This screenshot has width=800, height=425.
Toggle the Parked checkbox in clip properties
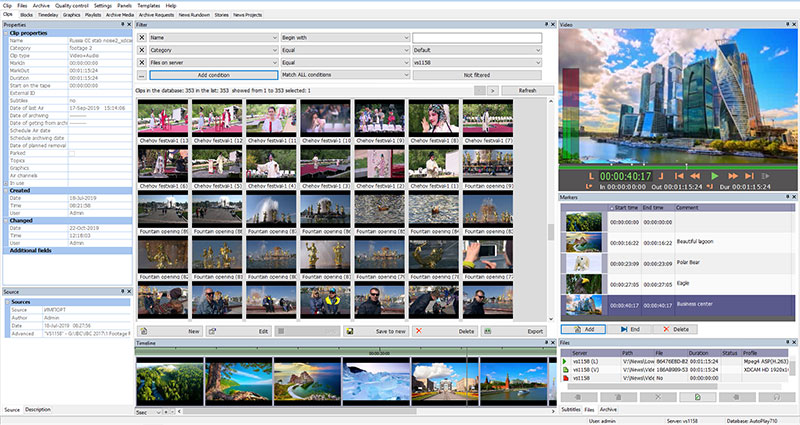pos(72,153)
